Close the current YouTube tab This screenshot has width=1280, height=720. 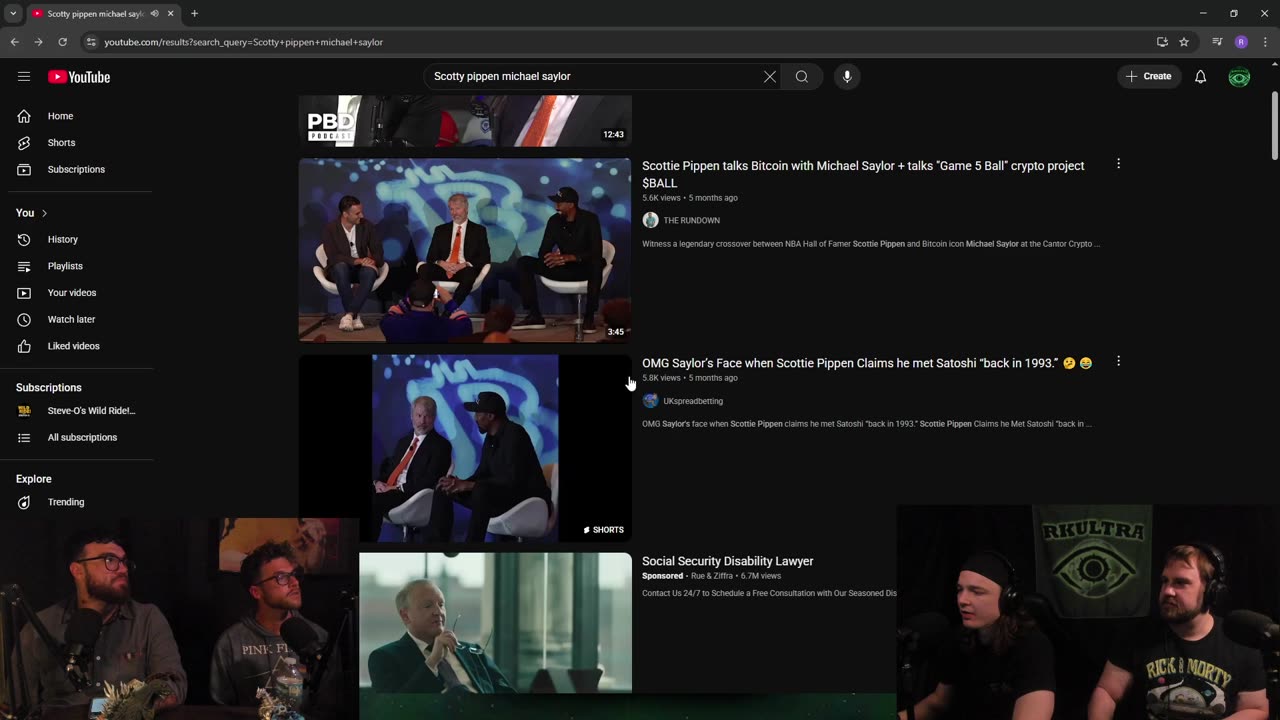click(x=170, y=14)
